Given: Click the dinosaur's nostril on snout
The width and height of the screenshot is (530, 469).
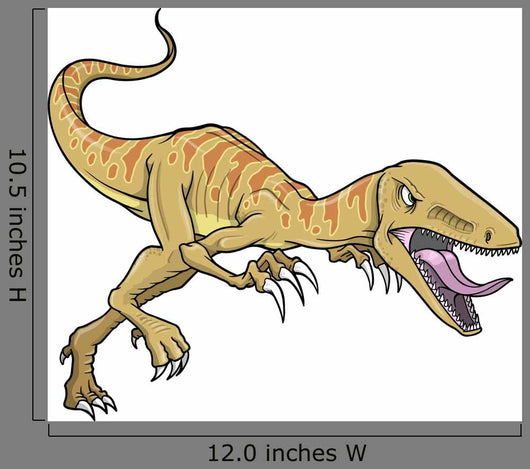Looking at the screenshot, I should (x=488, y=236).
